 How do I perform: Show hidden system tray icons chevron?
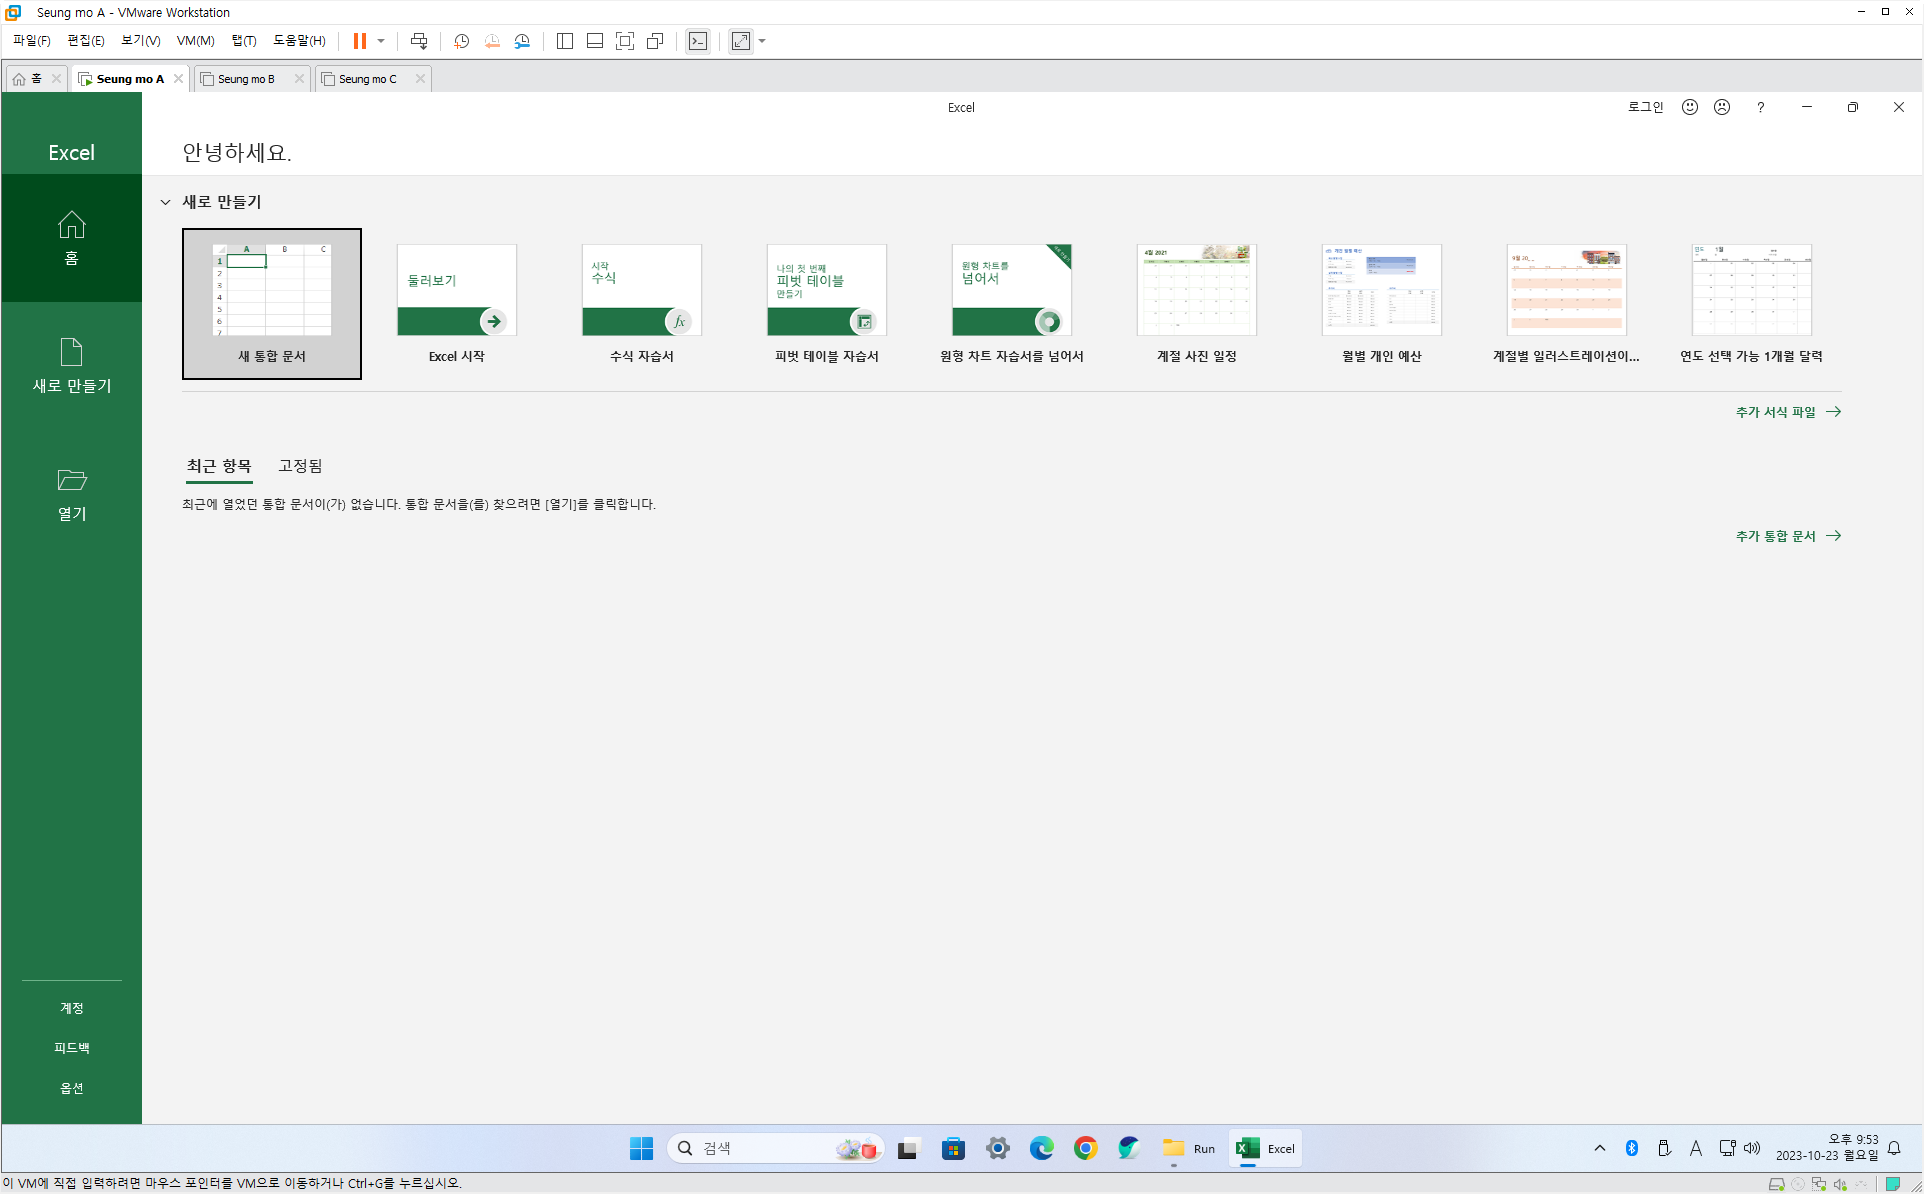1600,1148
